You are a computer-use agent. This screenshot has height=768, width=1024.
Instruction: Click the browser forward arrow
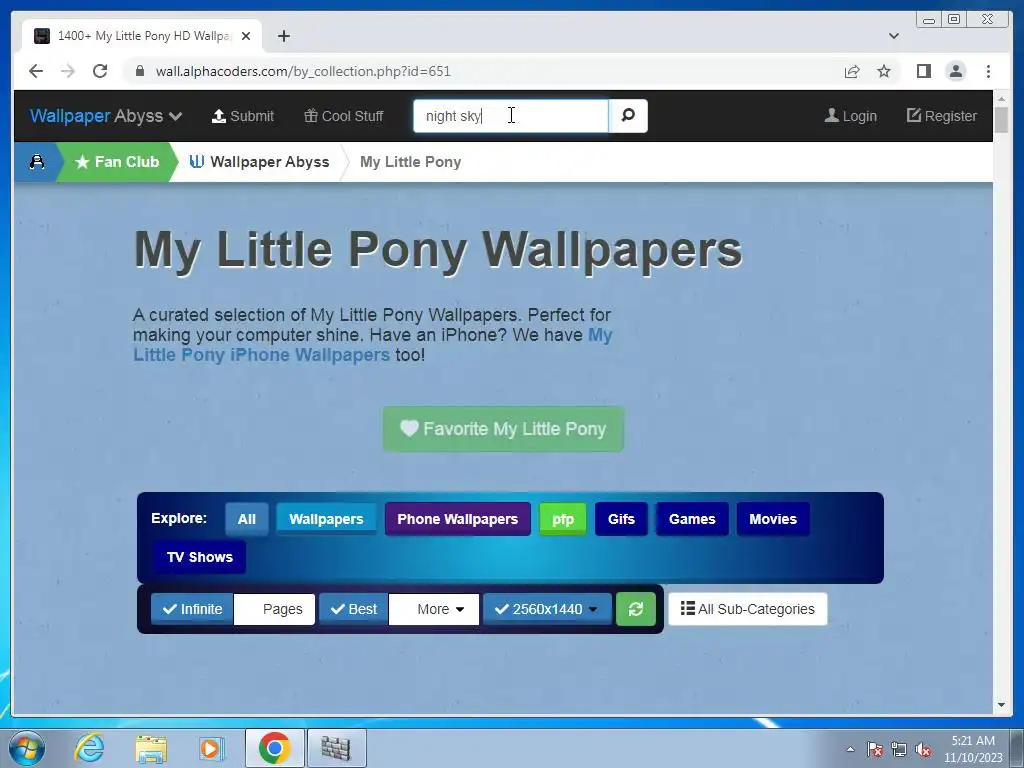pos(68,71)
